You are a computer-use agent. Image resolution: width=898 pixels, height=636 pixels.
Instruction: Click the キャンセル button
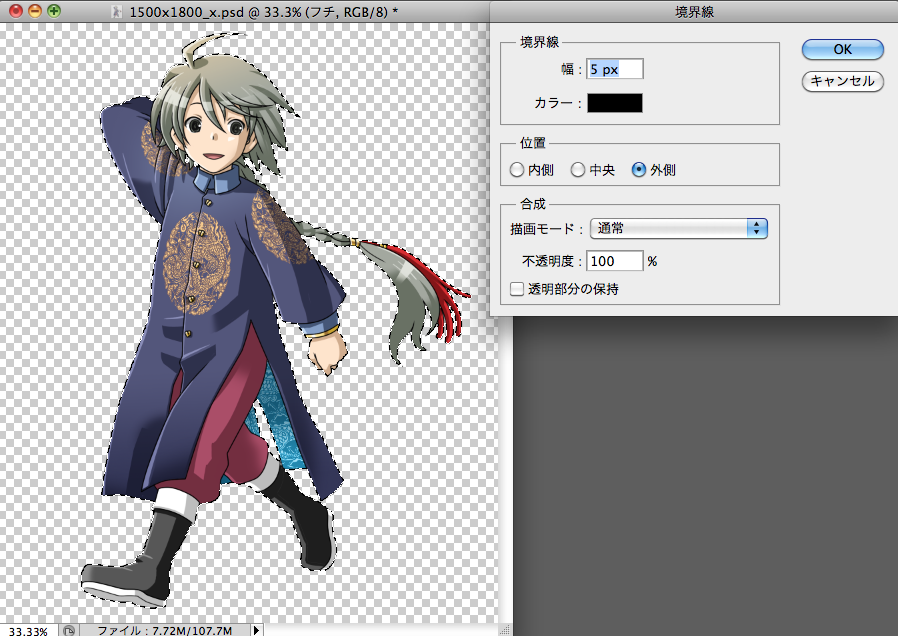pos(842,81)
